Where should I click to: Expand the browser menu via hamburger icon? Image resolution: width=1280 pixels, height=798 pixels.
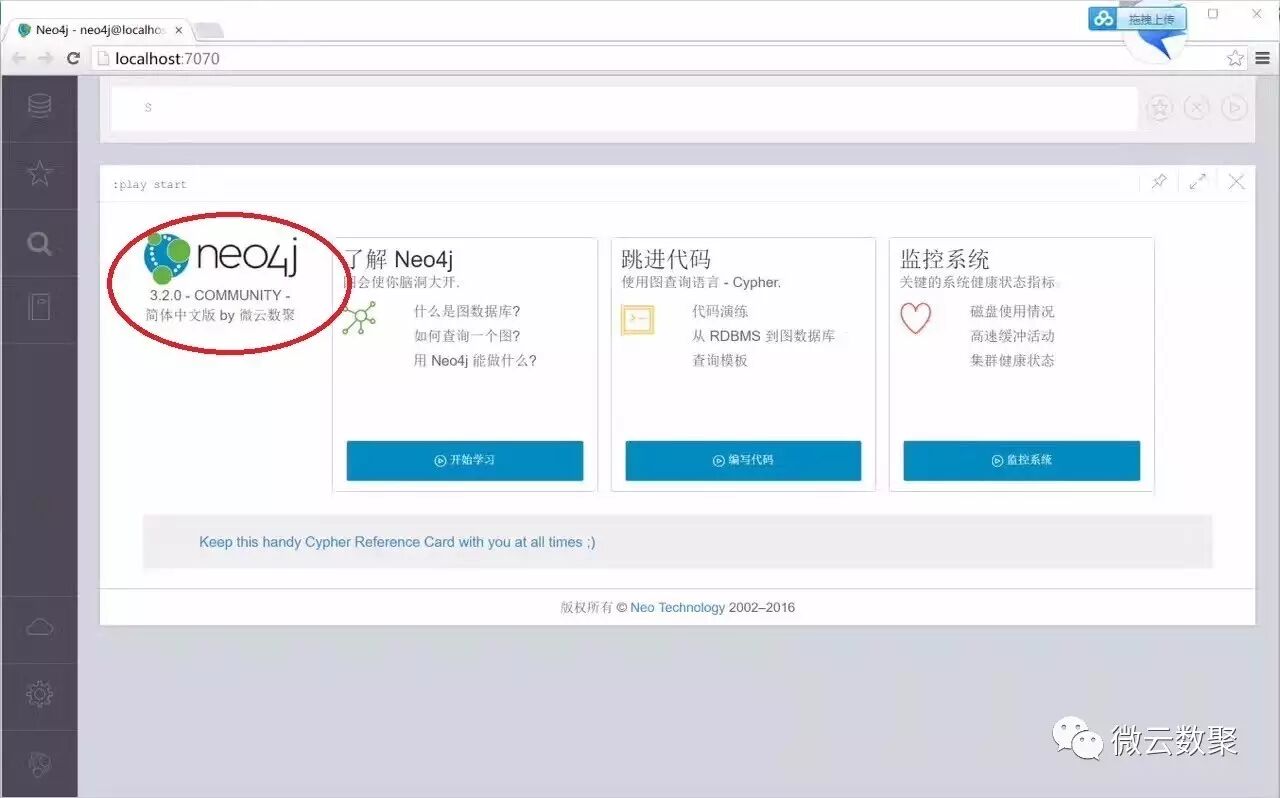[1262, 58]
